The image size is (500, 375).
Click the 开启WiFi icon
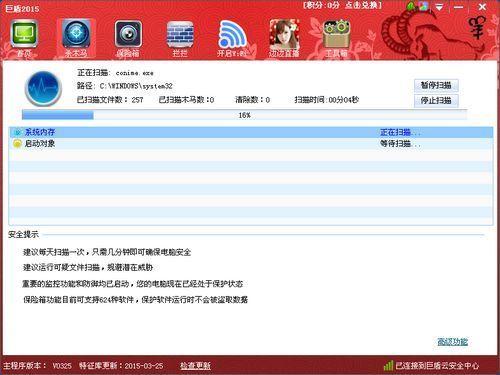click(x=232, y=38)
